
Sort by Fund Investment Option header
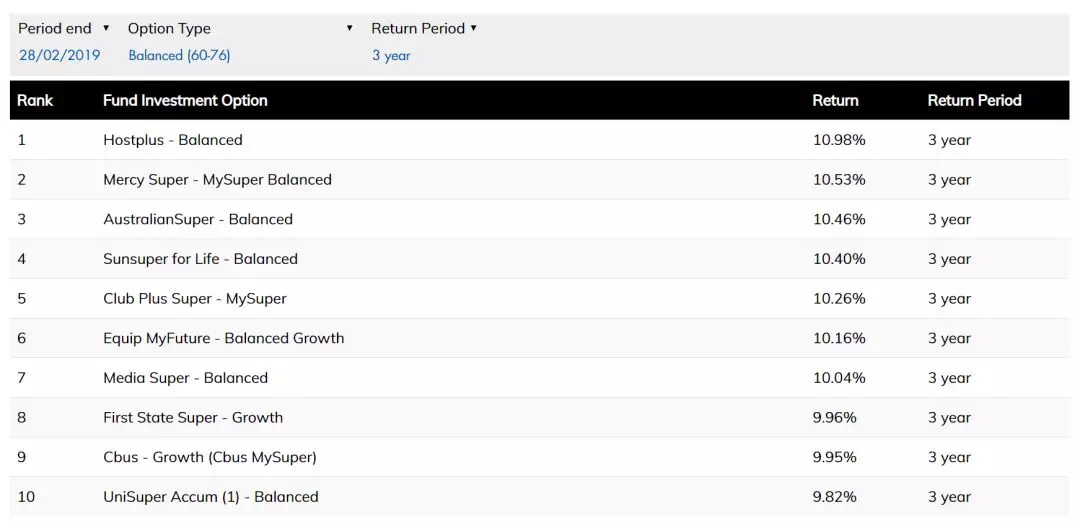pos(185,101)
